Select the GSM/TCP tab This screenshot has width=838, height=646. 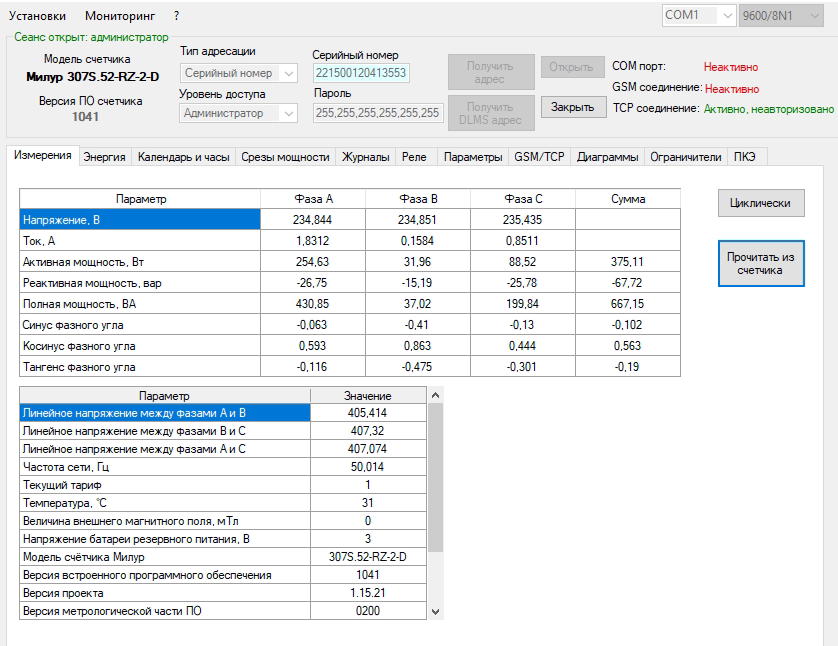click(539, 157)
